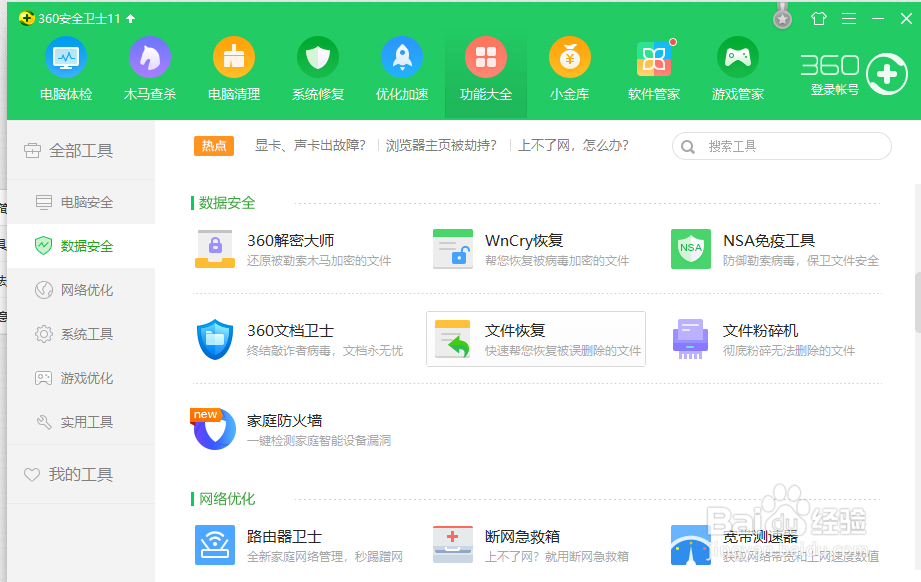Open the 电脑体检 tool
Screen dimensions: 921x582
(x=65, y=67)
